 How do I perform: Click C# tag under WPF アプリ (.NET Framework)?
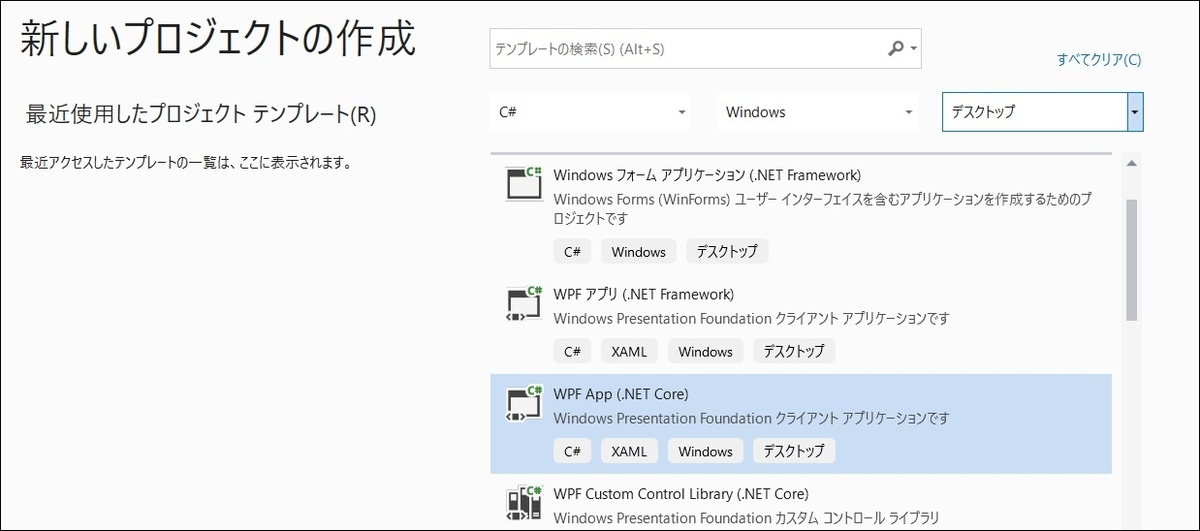tap(572, 352)
